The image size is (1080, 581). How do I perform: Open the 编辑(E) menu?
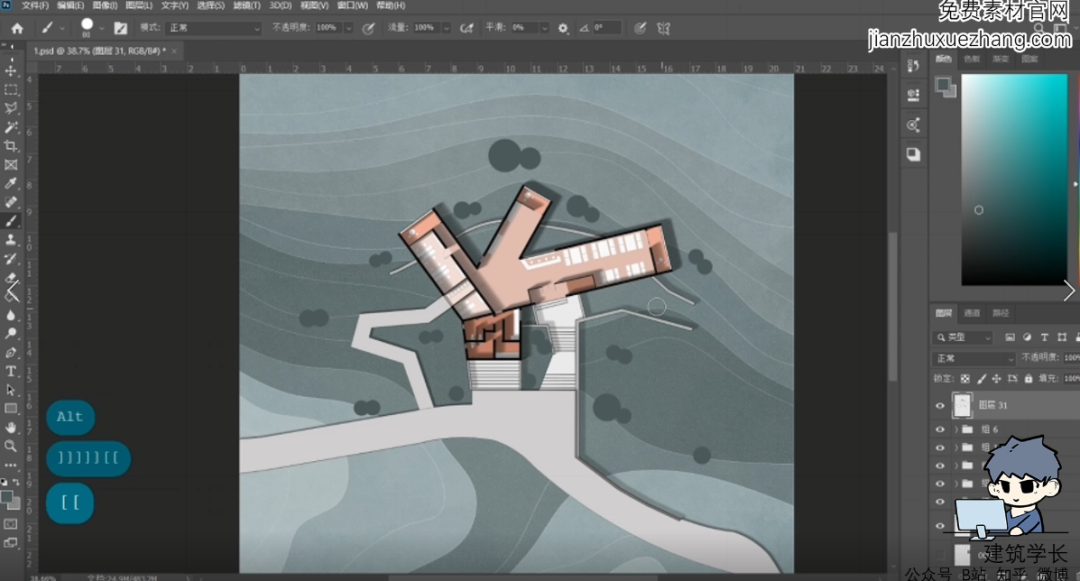pos(70,6)
